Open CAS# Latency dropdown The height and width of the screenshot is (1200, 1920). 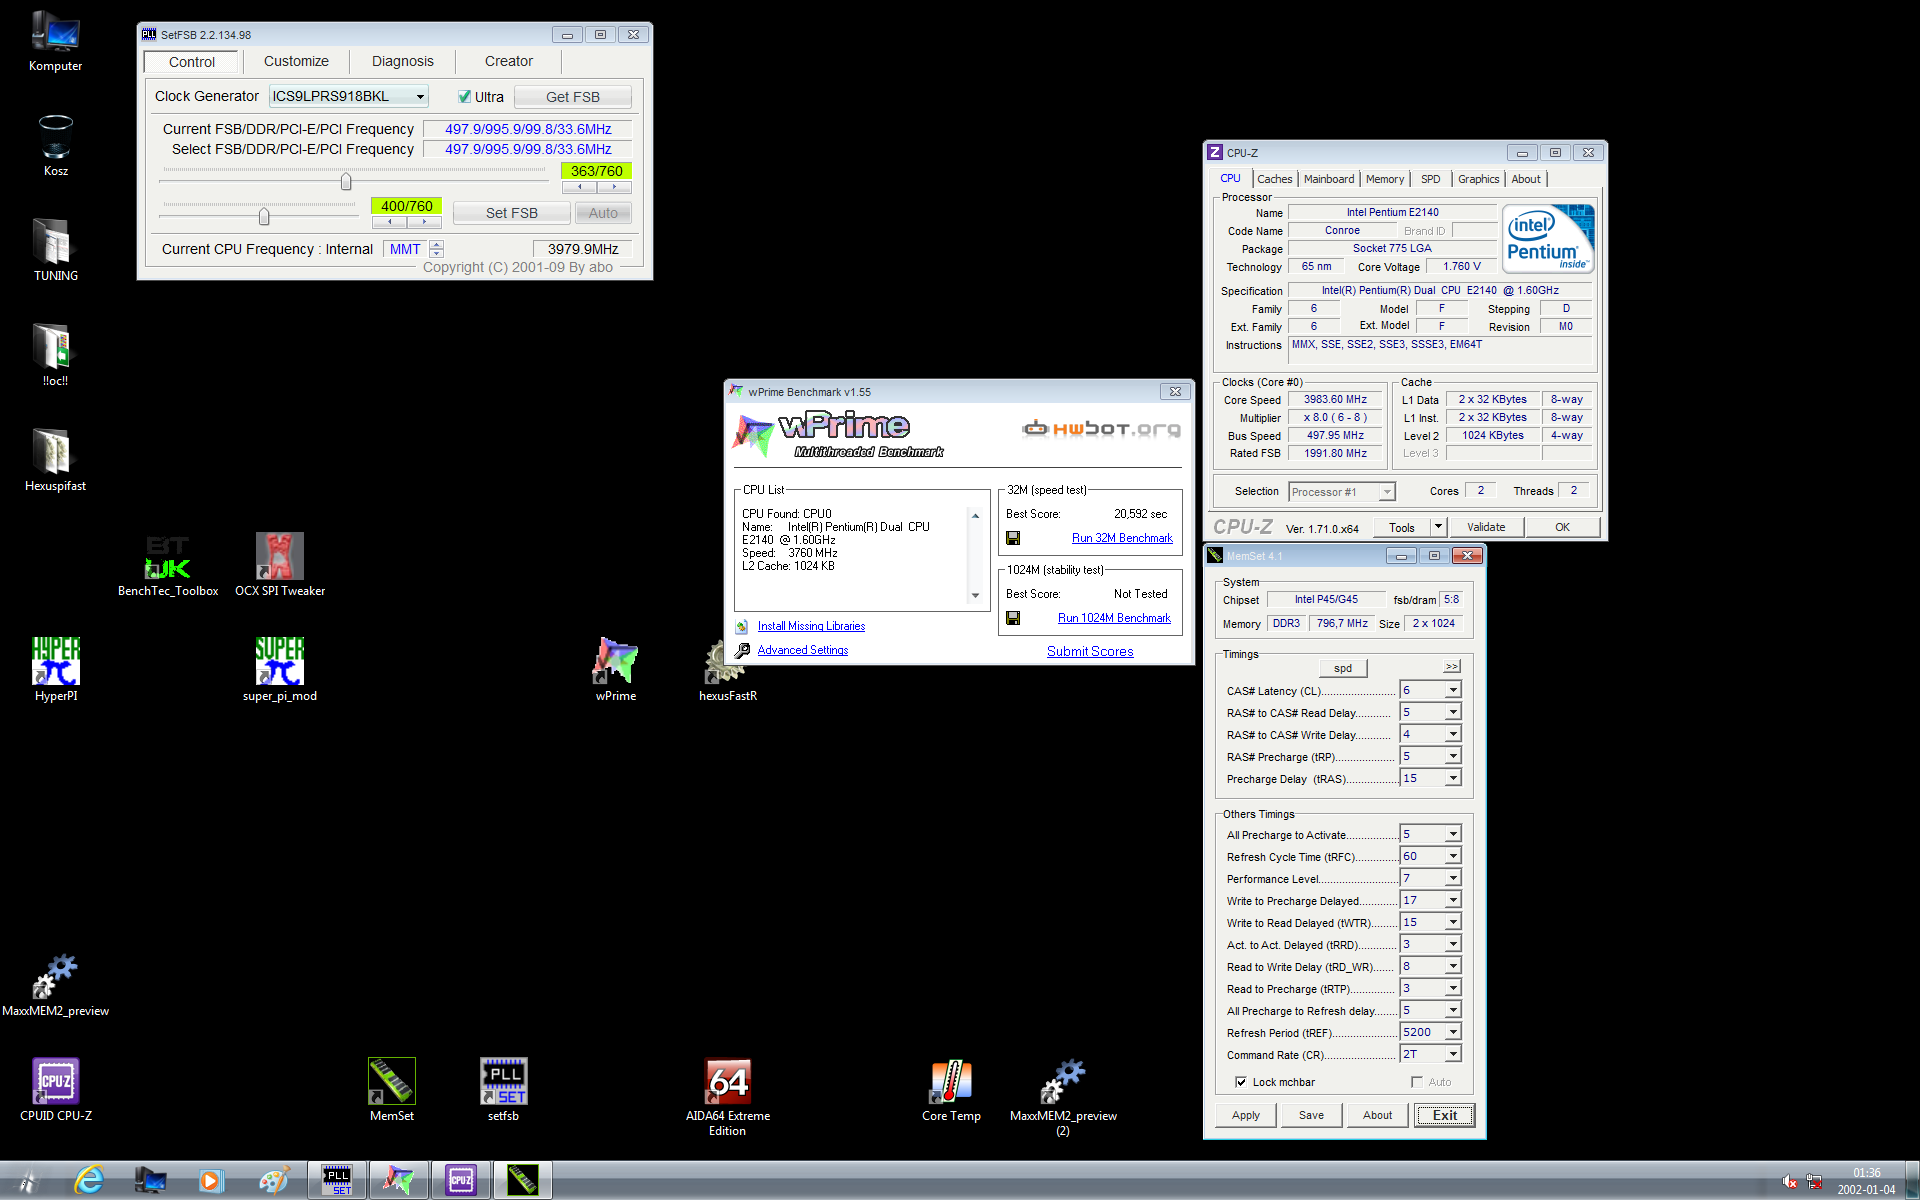[x=1453, y=690]
